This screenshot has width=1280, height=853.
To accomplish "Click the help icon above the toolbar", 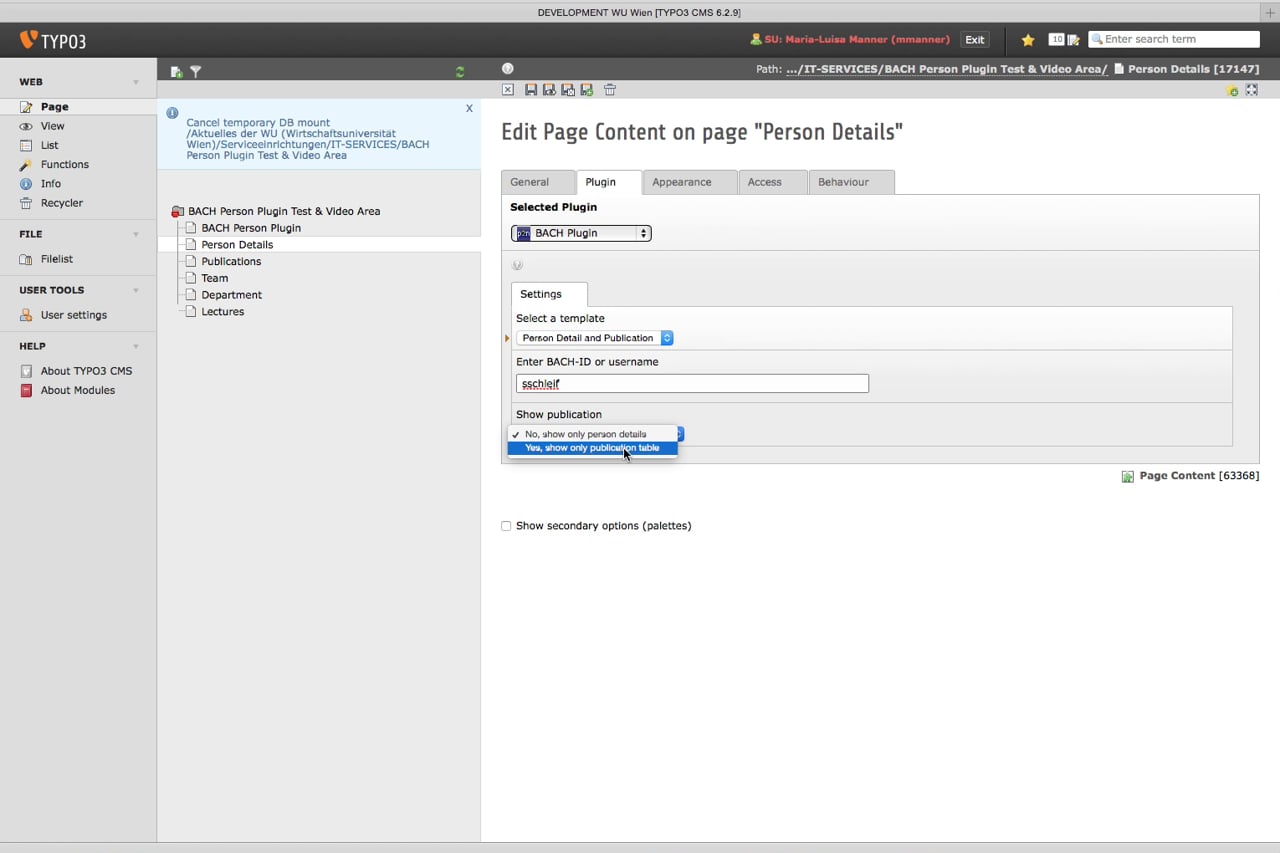I will 508,69.
